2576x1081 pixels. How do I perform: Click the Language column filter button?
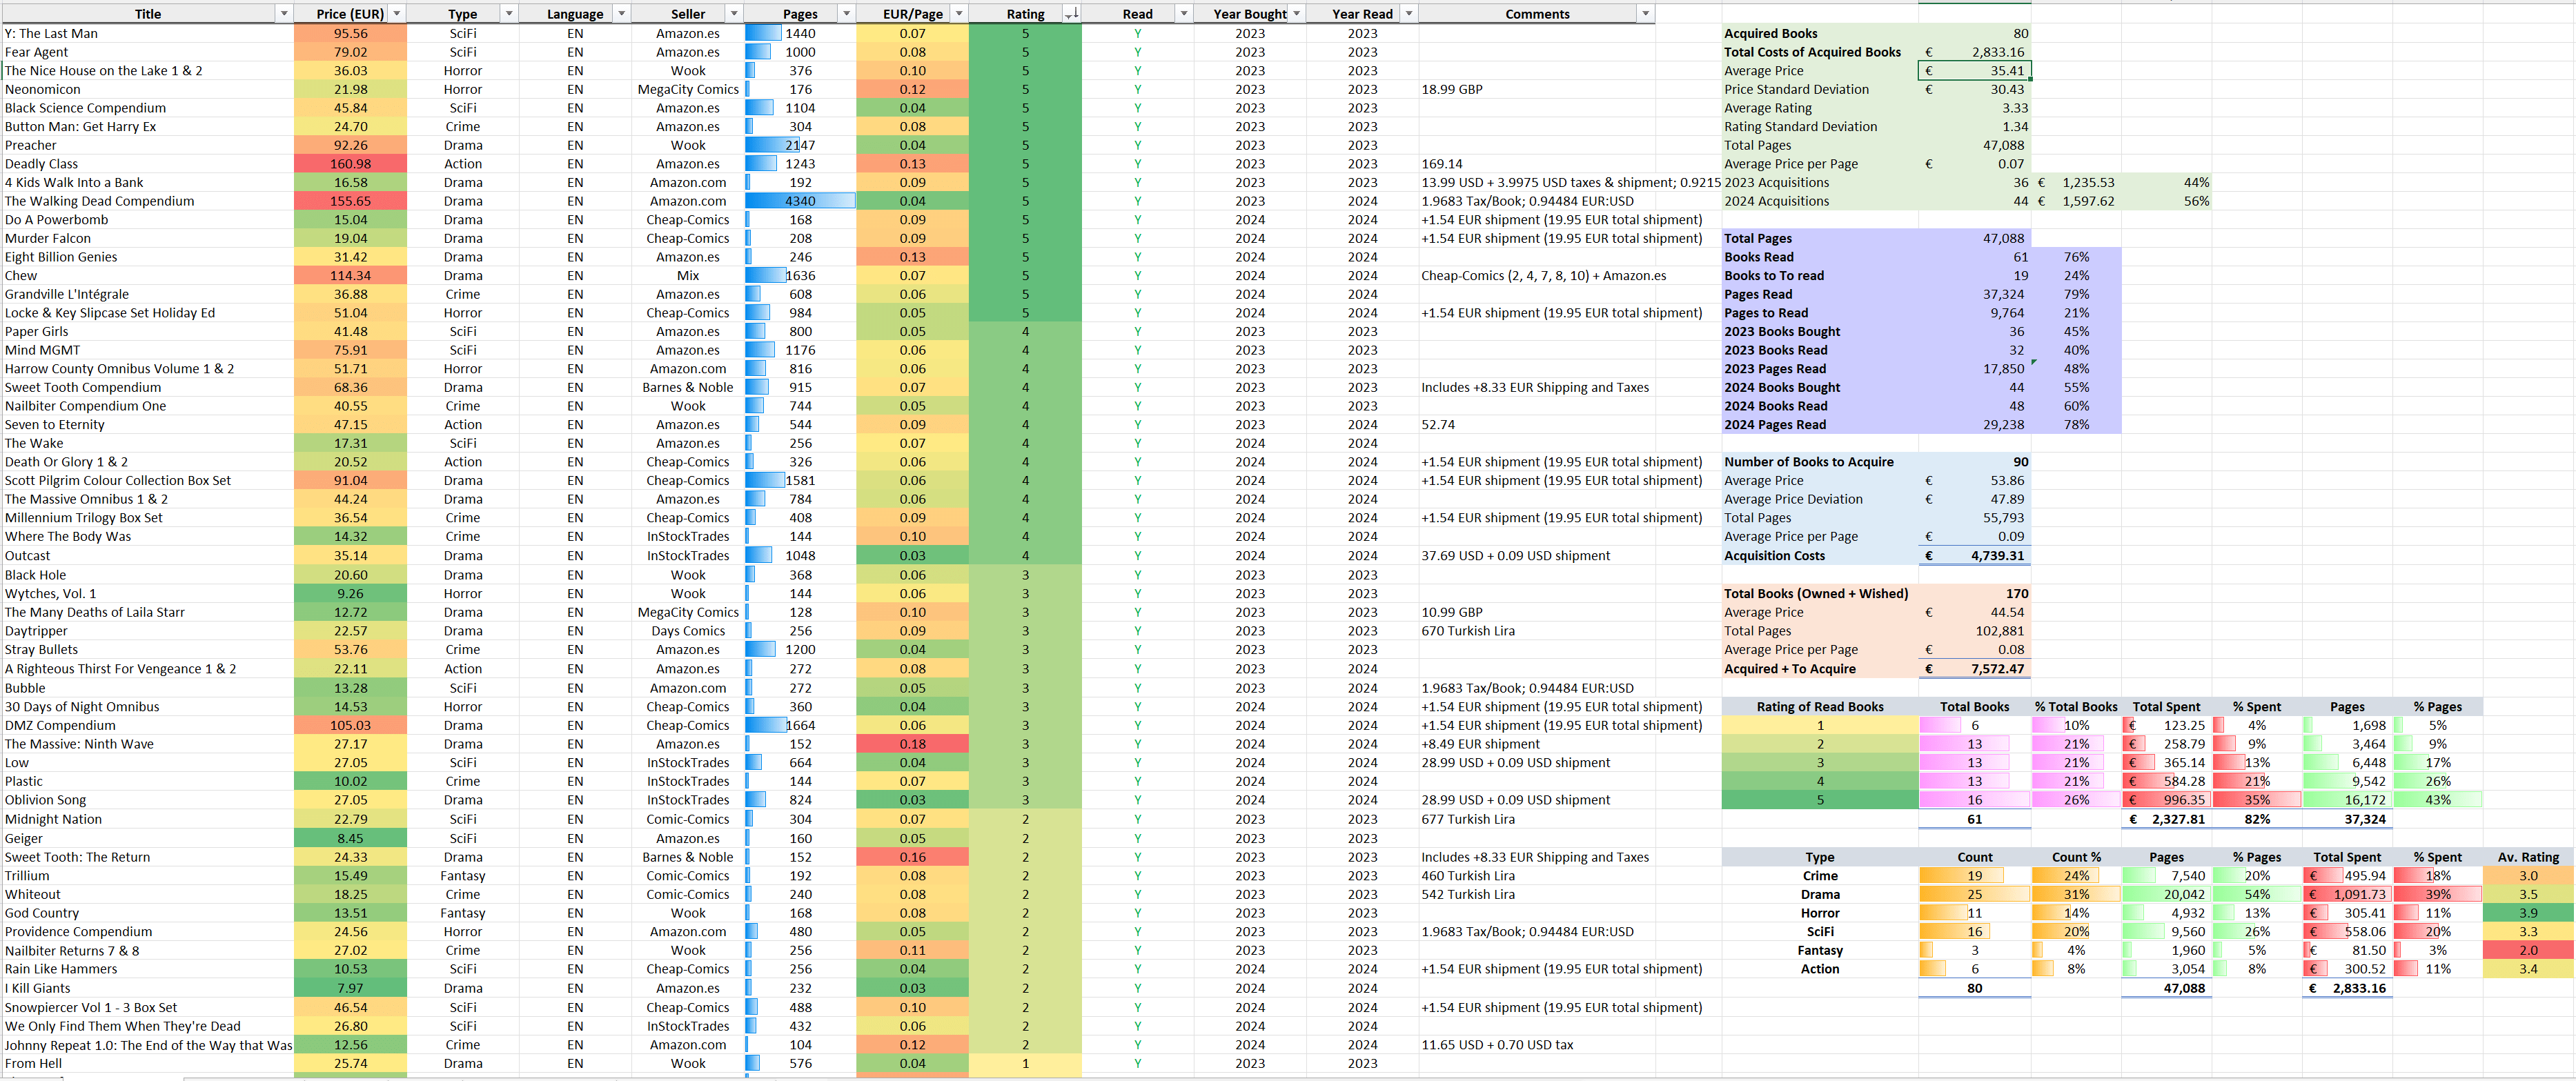[x=621, y=14]
